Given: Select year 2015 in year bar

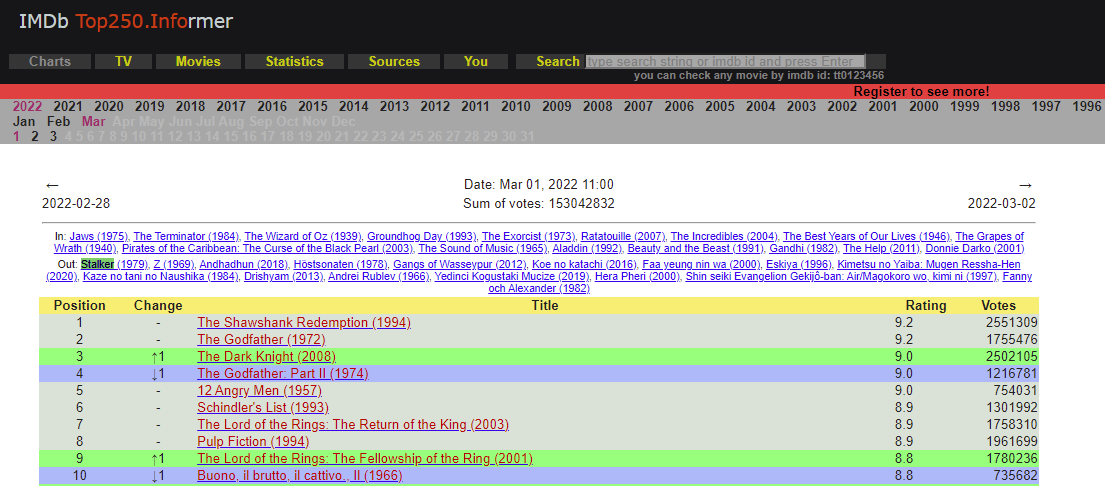Looking at the screenshot, I should coord(312,107).
